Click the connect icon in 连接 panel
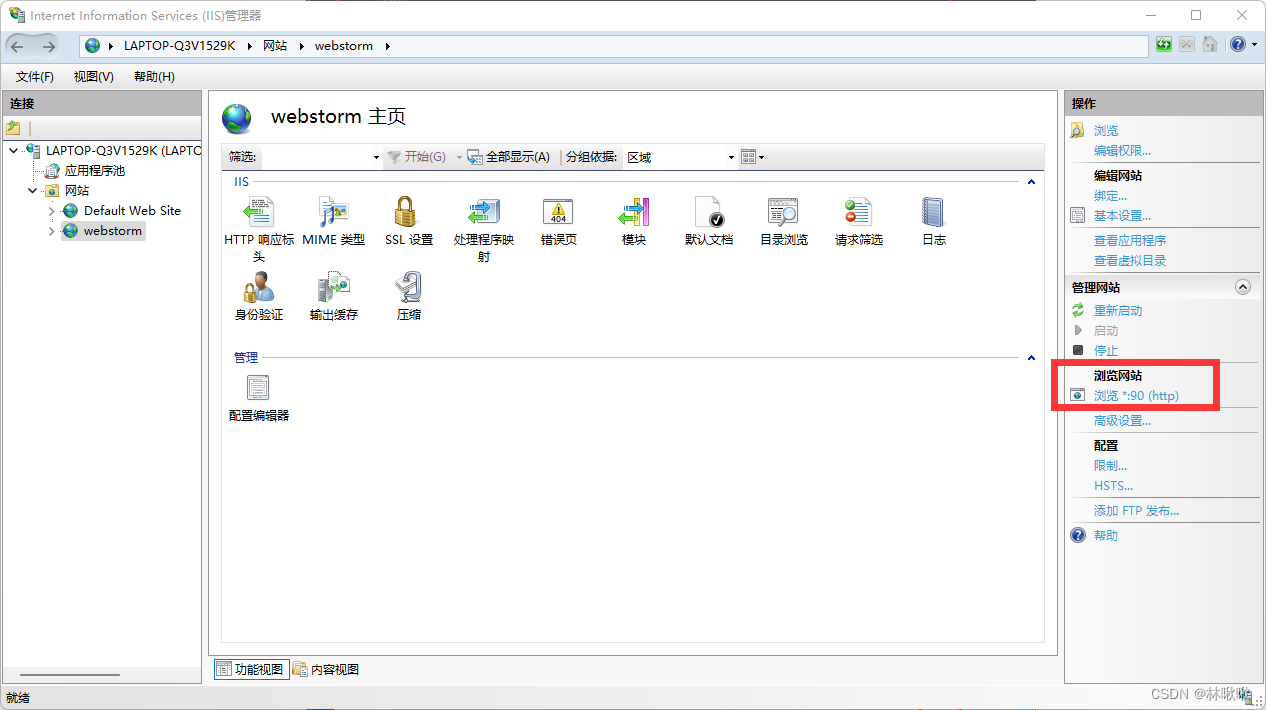The height and width of the screenshot is (710, 1266). click(13, 128)
